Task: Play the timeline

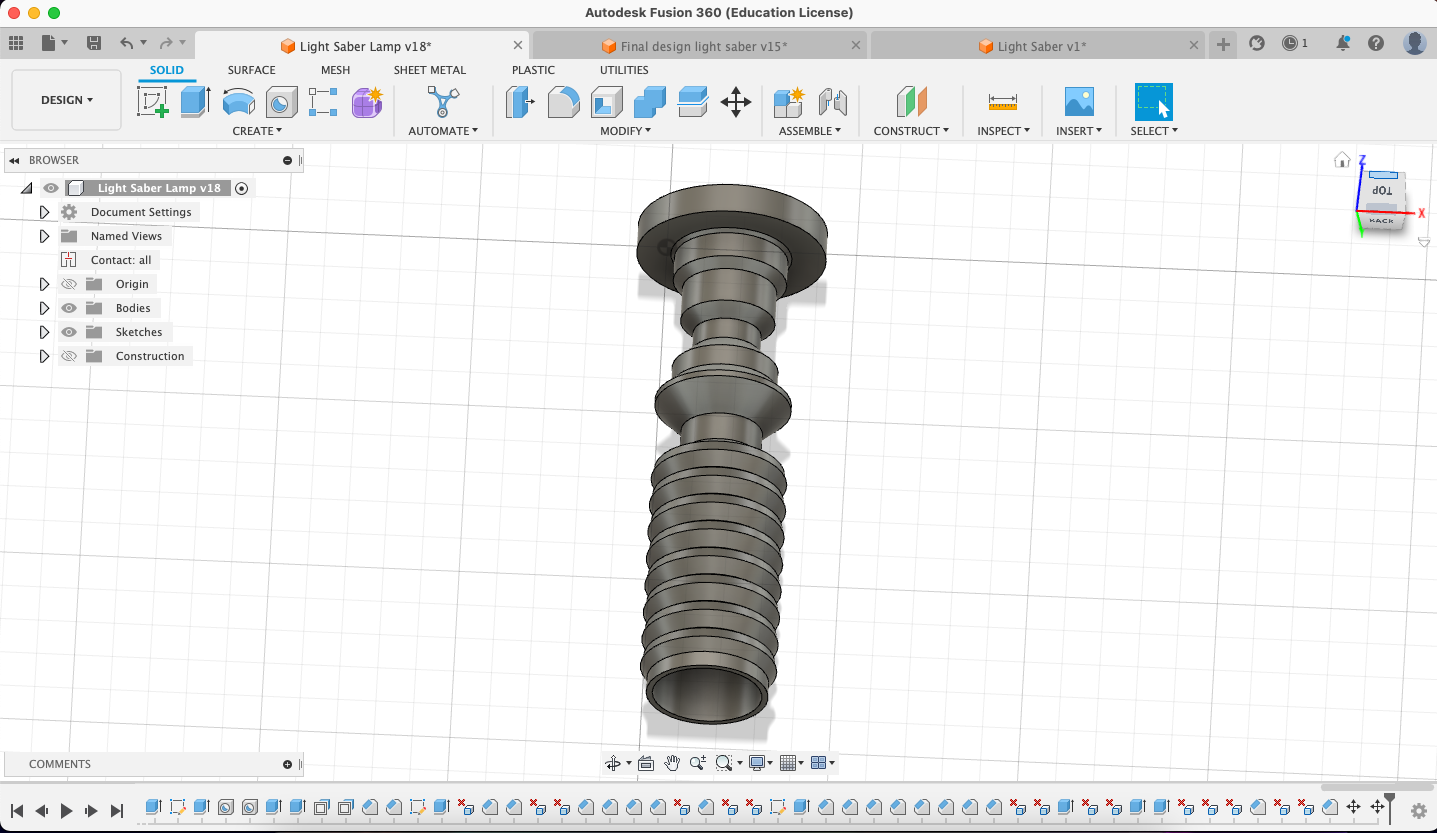Action: 67,811
